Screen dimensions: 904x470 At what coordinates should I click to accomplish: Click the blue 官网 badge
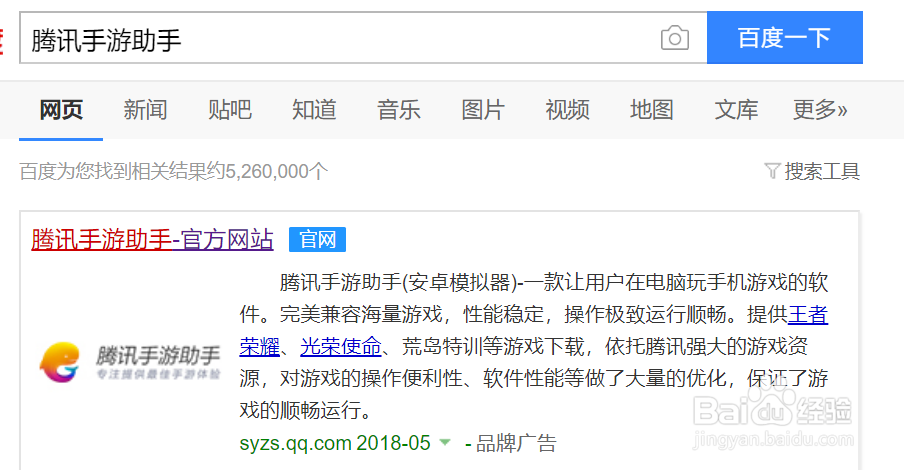tap(317, 239)
